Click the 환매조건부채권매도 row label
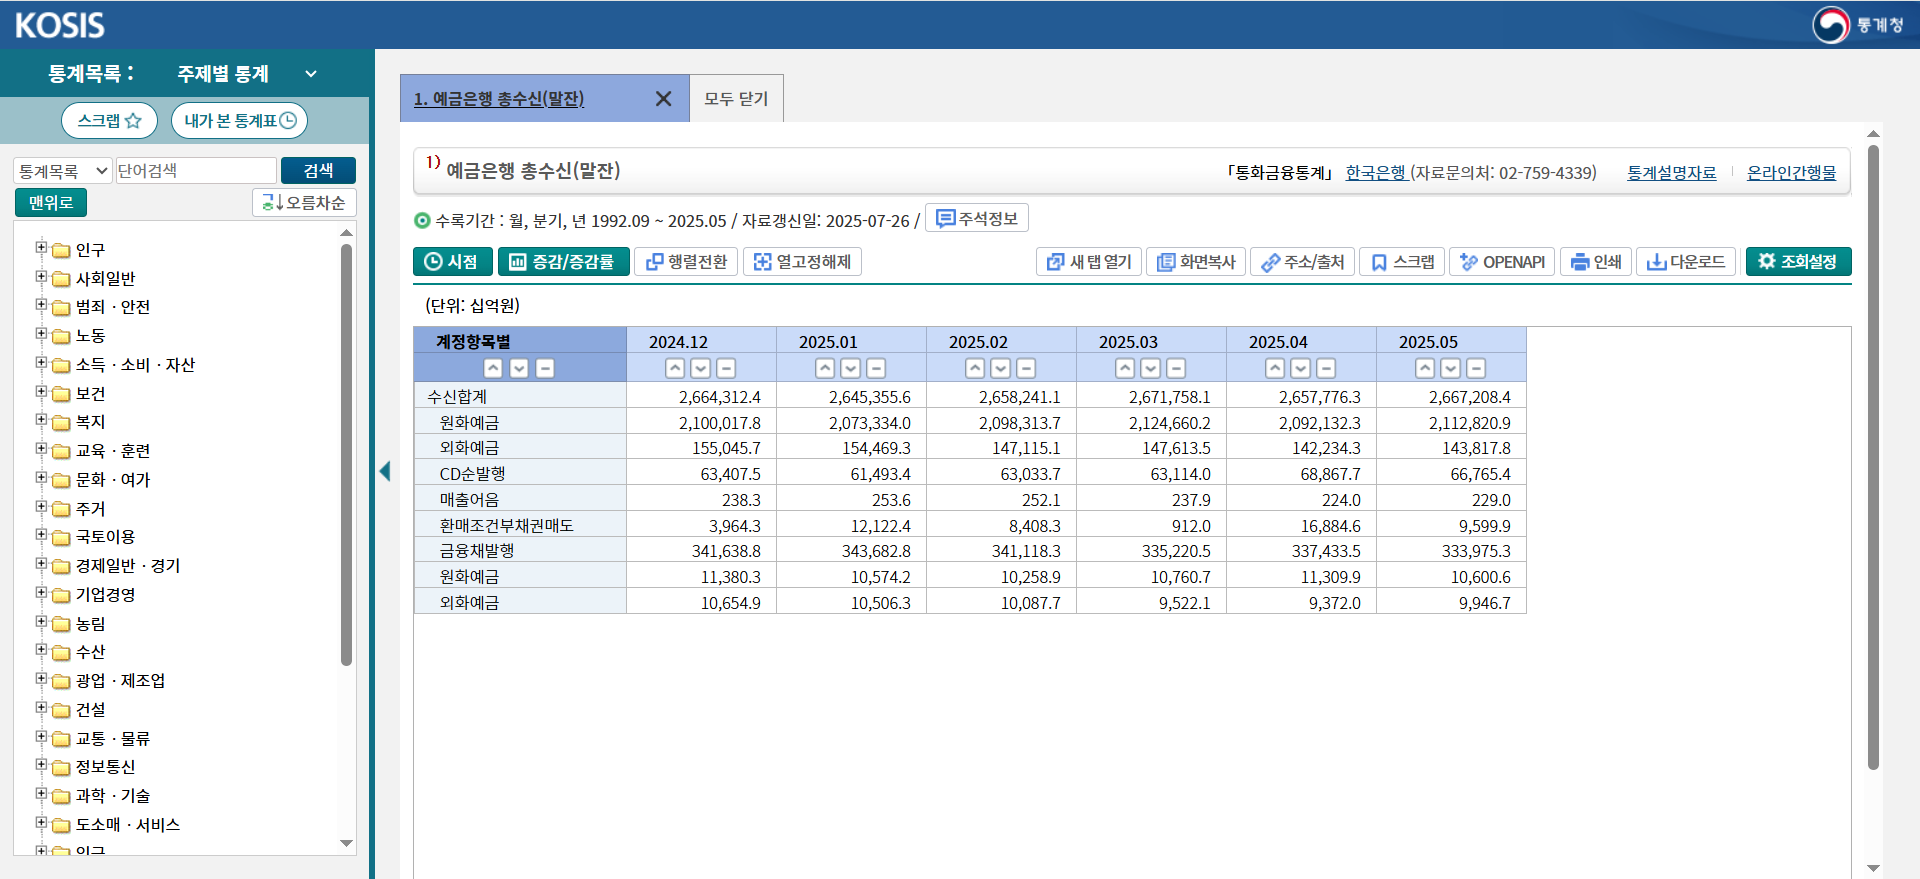 point(506,526)
